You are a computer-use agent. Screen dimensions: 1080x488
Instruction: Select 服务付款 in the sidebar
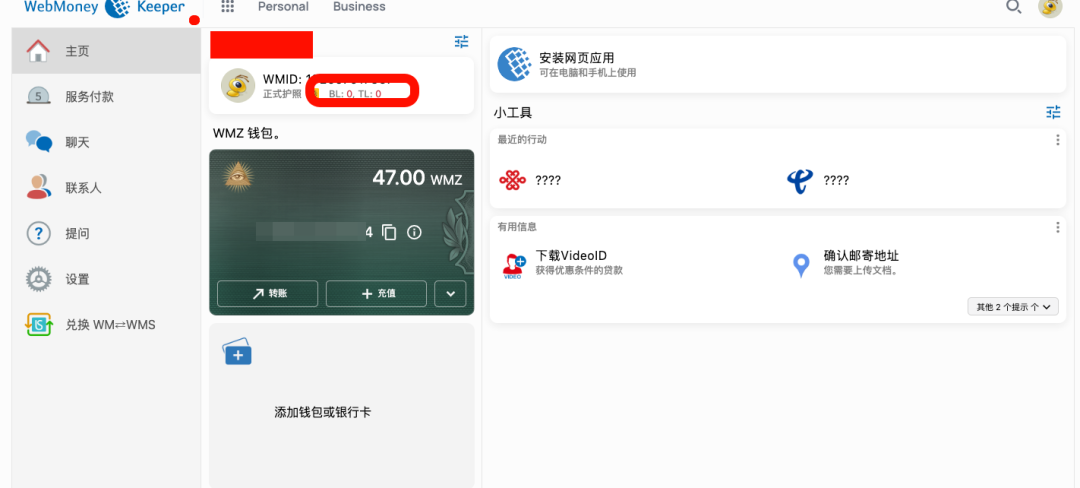(89, 96)
